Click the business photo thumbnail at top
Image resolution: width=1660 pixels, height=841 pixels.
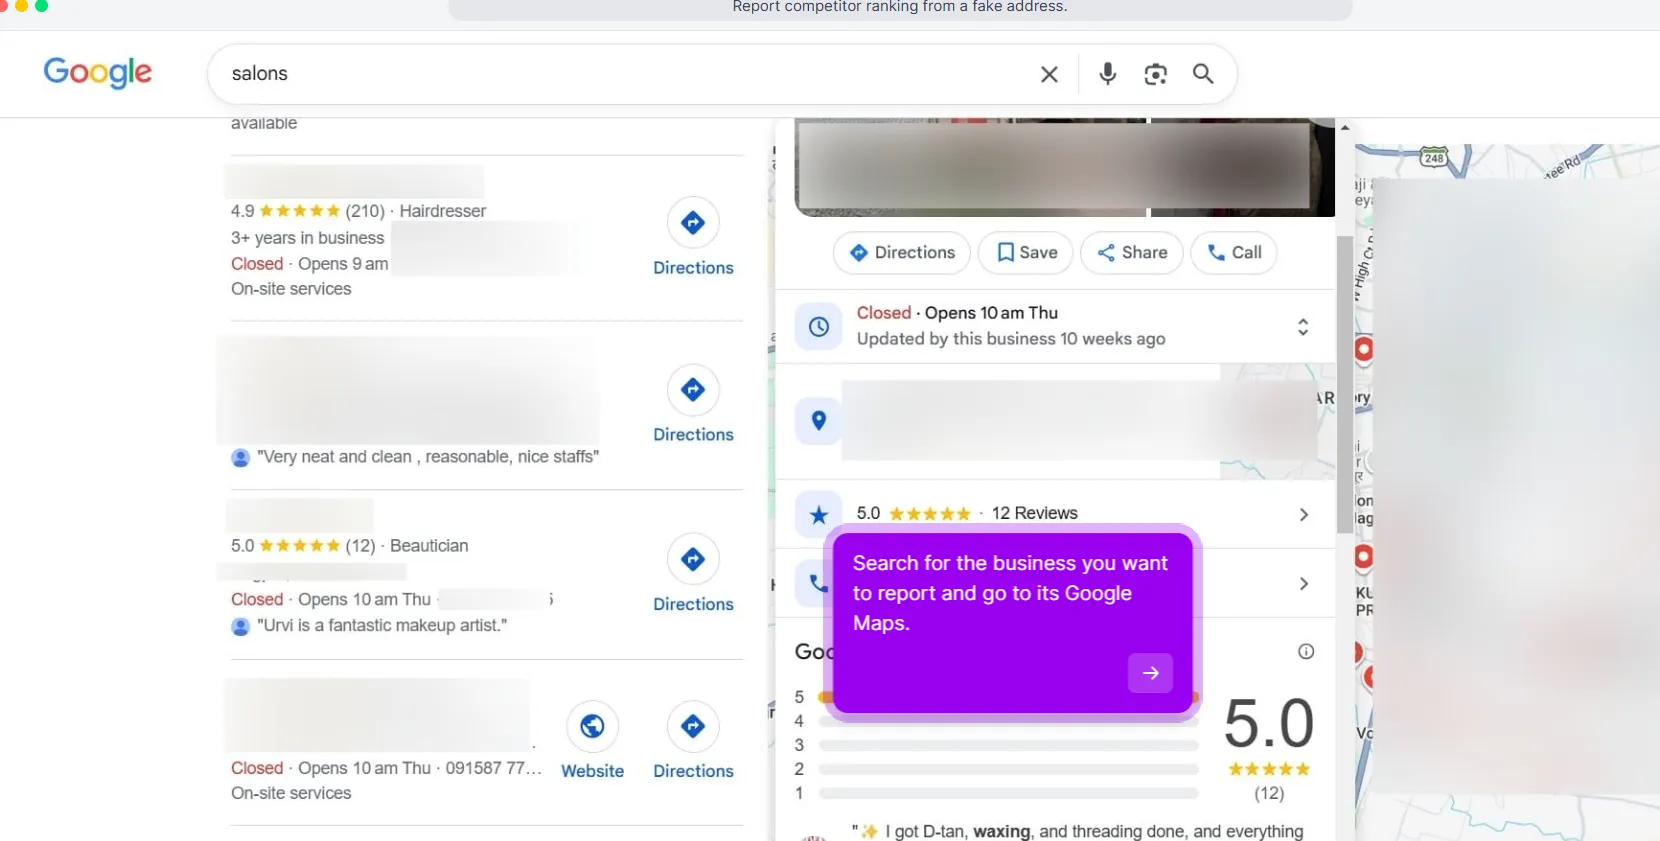click(x=1065, y=166)
